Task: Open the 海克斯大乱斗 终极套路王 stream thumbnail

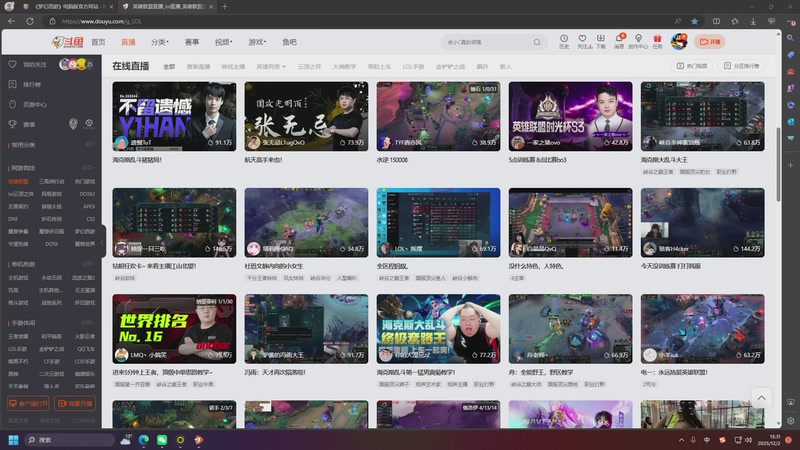Action: pyautogui.click(x=438, y=329)
